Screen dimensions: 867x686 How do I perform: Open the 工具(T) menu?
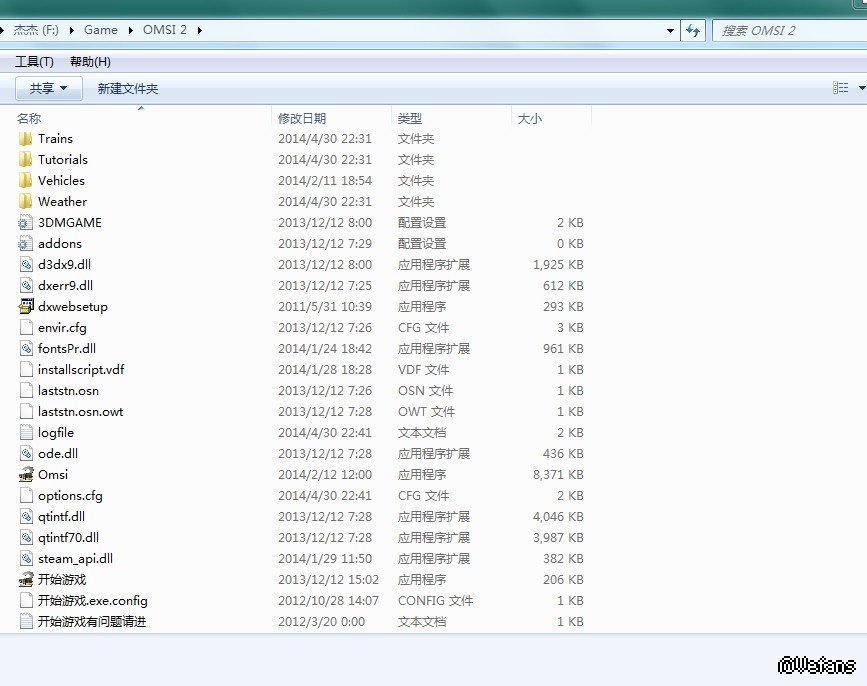pyautogui.click(x=34, y=62)
